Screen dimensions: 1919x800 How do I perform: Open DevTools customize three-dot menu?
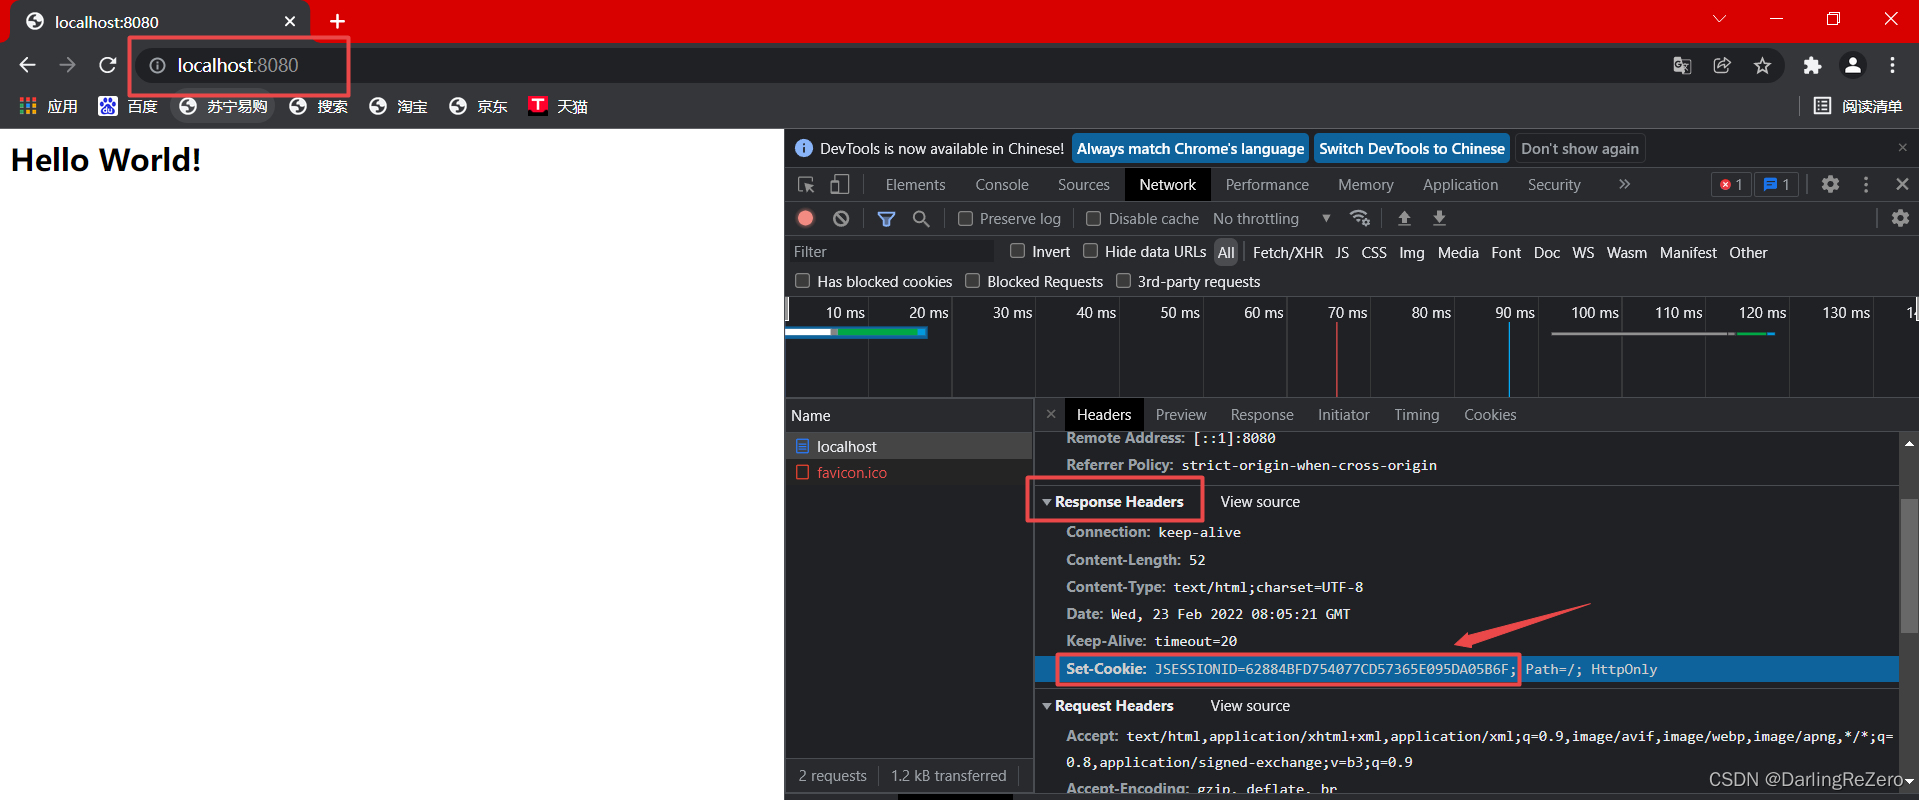tap(1866, 184)
